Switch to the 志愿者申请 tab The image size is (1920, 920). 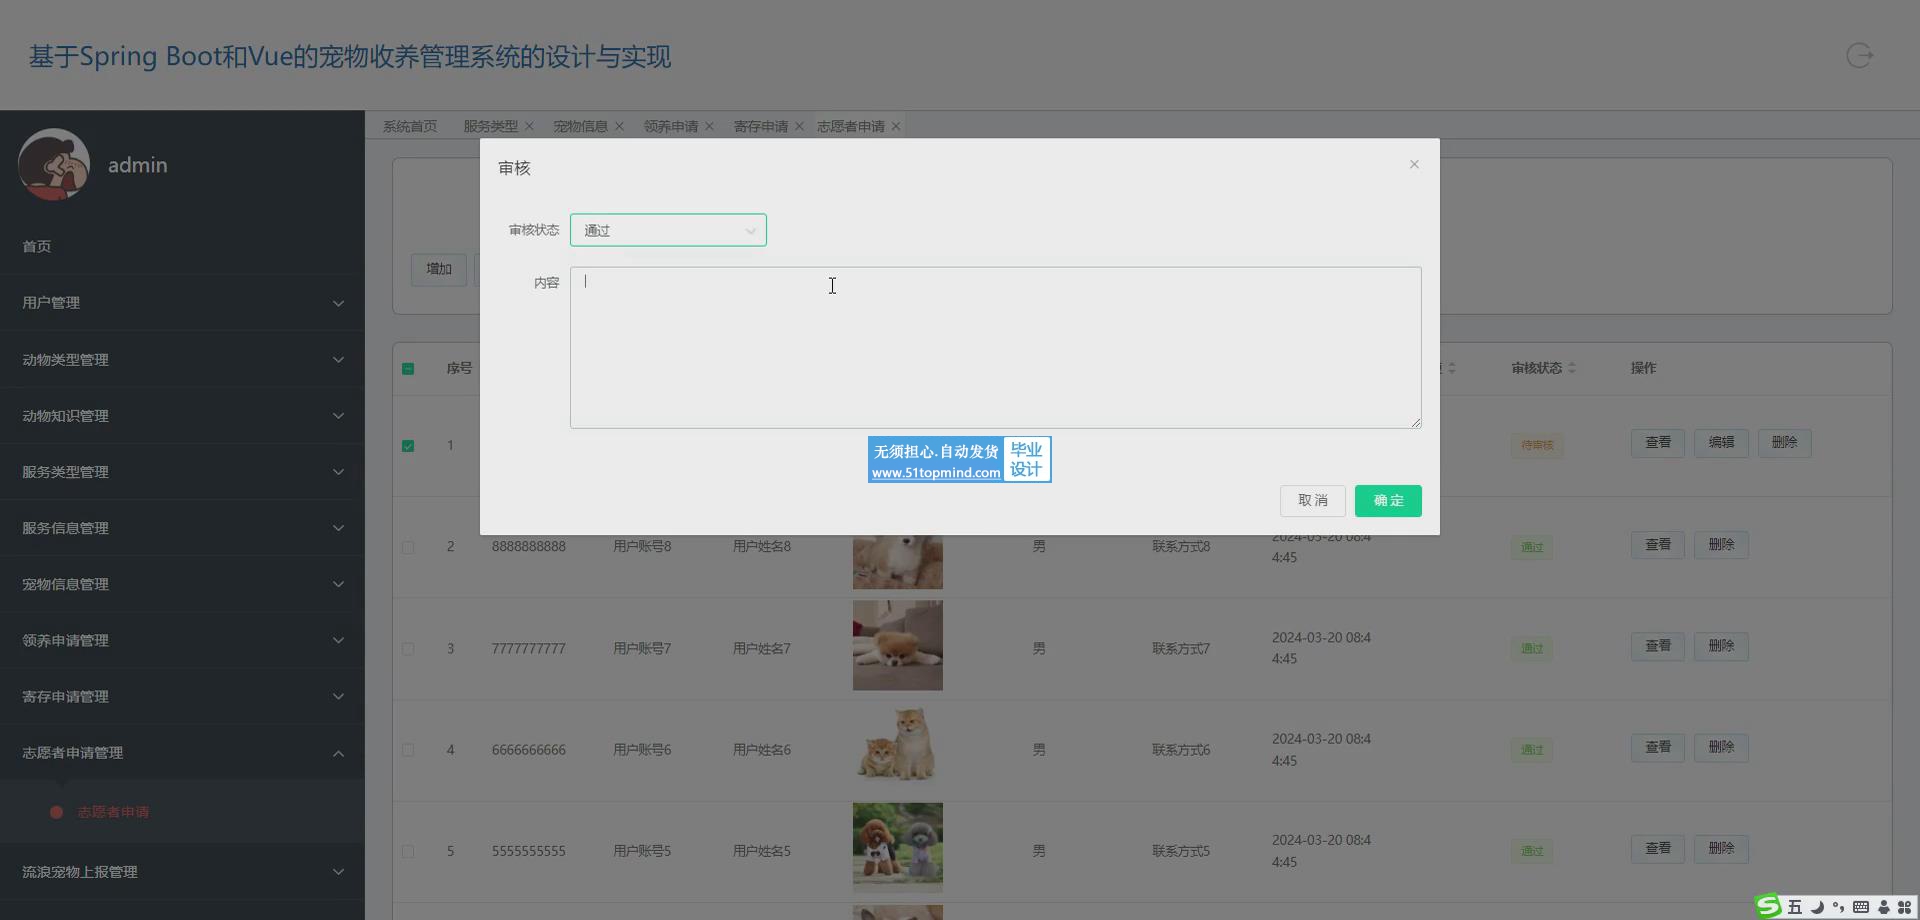pos(850,126)
